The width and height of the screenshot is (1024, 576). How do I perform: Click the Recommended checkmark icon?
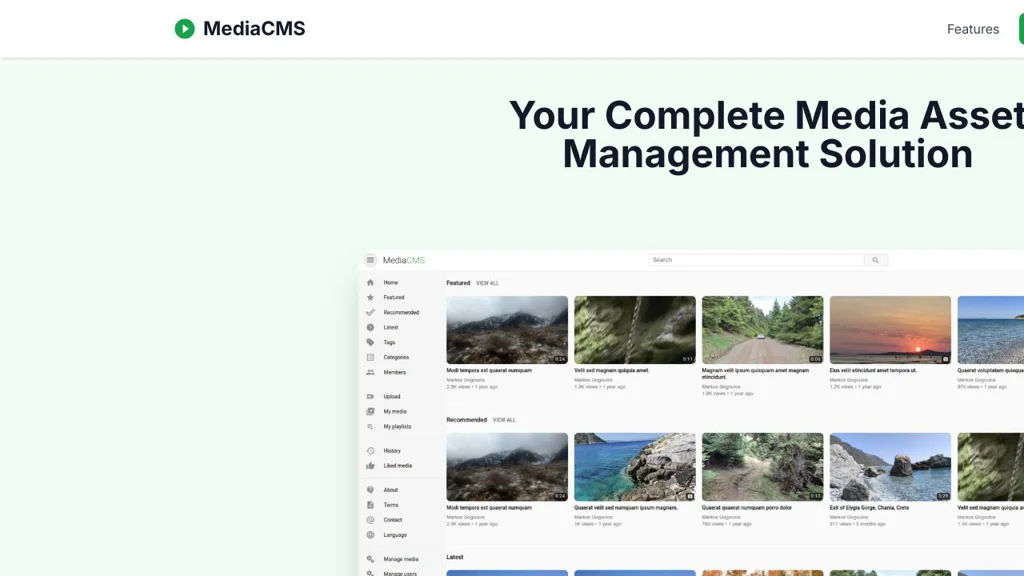click(x=370, y=313)
